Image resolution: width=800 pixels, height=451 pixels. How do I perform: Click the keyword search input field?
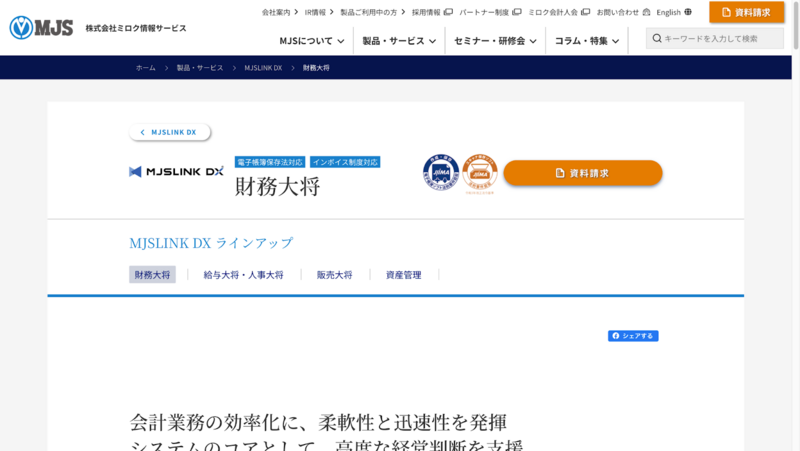[714, 38]
